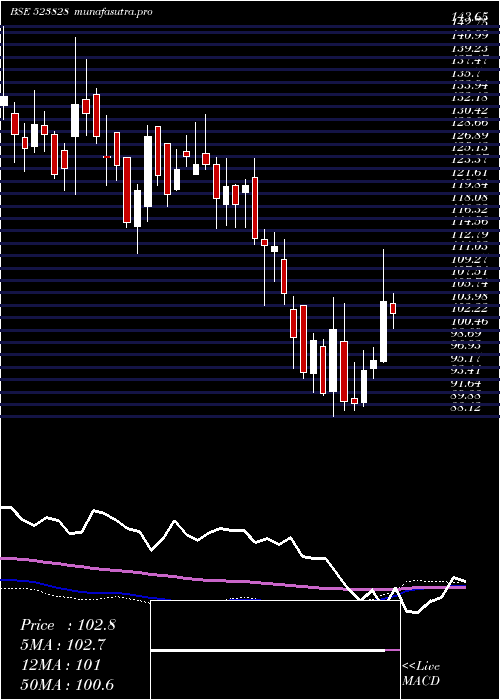Viewport: 500px width, 700px height.
Task: Select the '121.61' price axis label
Action: click(x=470, y=172)
